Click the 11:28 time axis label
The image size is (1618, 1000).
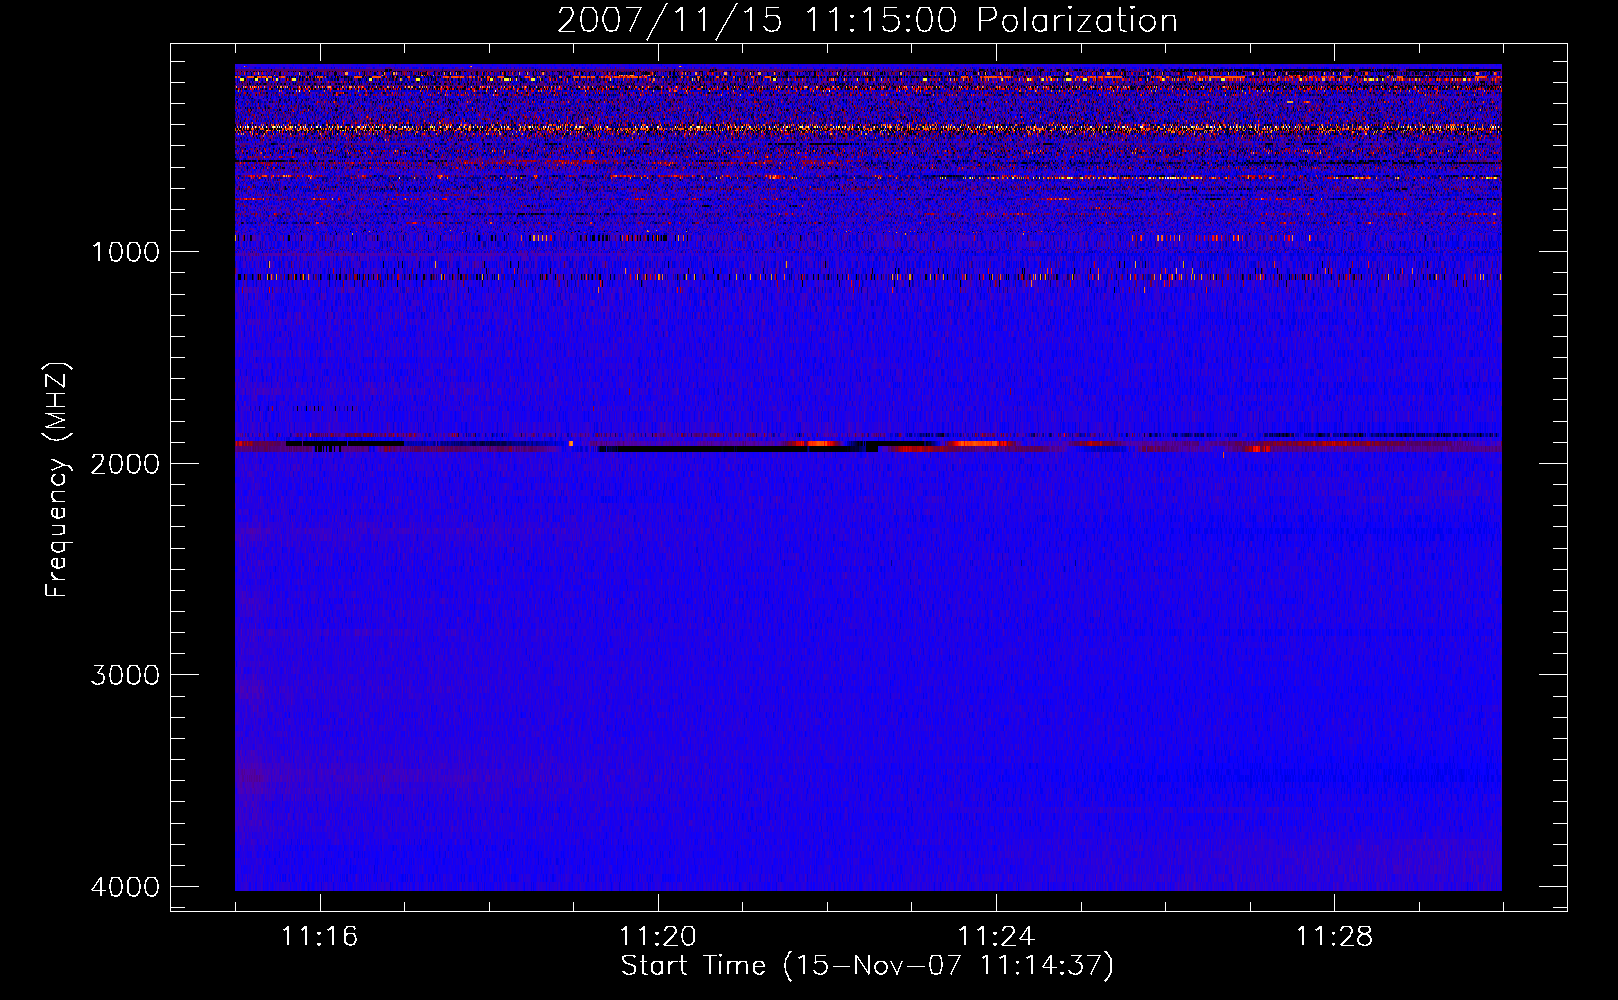(1335, 937)
